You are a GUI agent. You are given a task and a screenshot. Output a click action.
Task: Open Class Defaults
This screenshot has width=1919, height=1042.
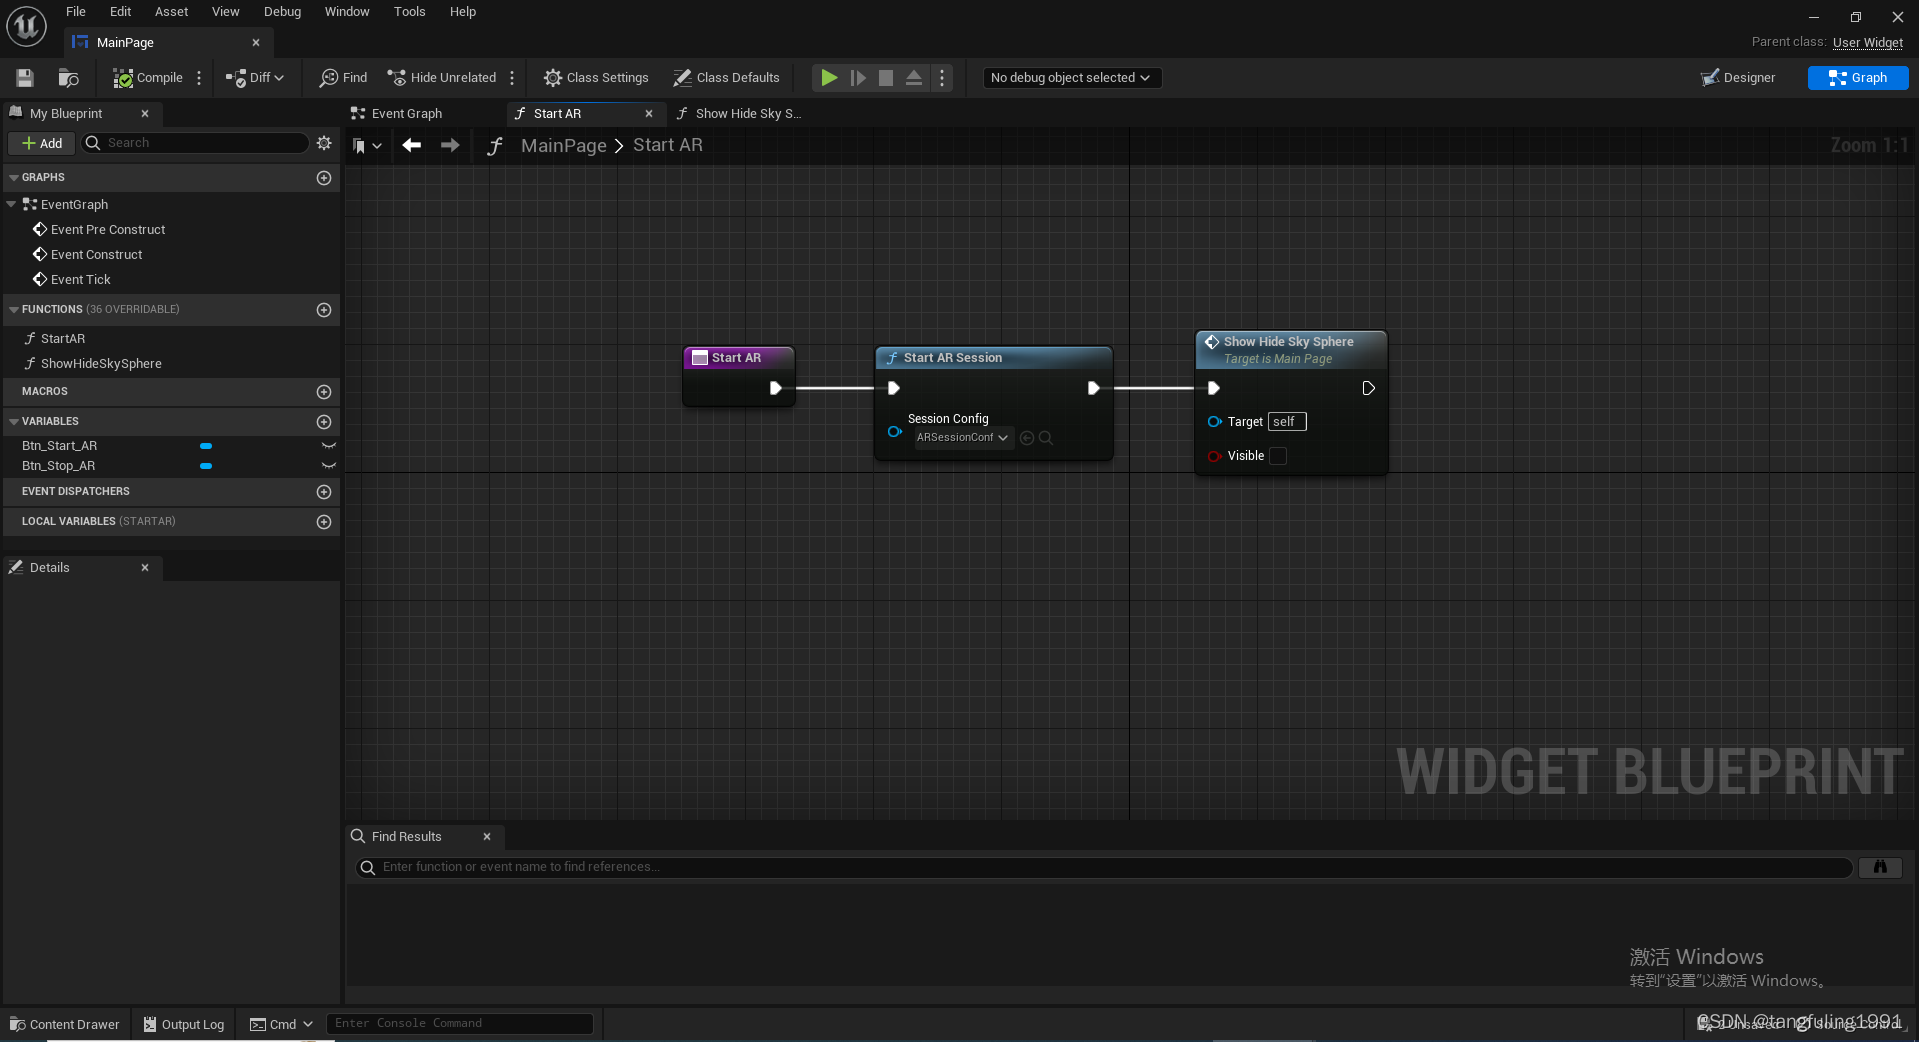pyautogui.click(x=726, y=78)
